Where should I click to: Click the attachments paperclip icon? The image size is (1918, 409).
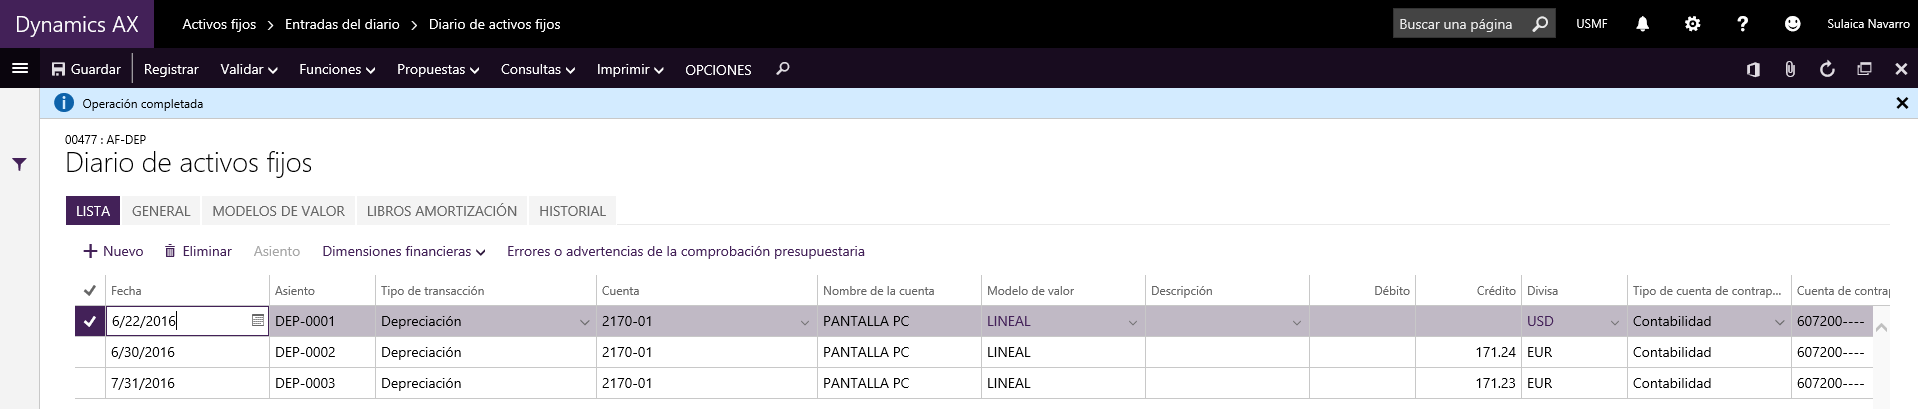[x=1790, y=69]
